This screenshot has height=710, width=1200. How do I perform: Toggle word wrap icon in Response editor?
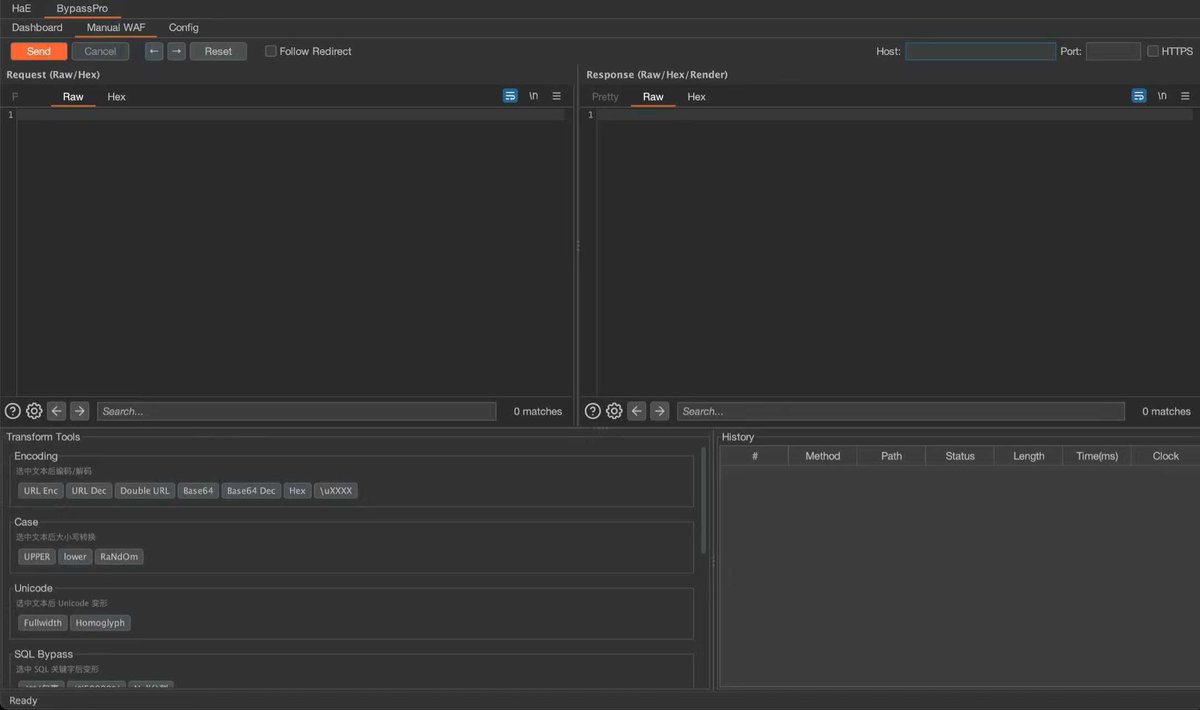pos(1139,96)
